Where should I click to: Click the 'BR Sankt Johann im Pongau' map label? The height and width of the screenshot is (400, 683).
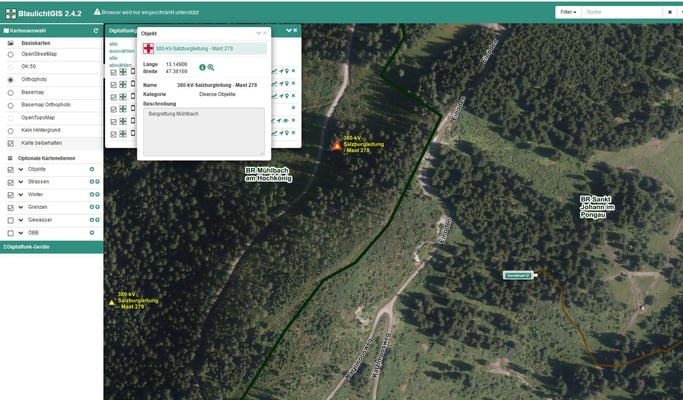point(597,207)
